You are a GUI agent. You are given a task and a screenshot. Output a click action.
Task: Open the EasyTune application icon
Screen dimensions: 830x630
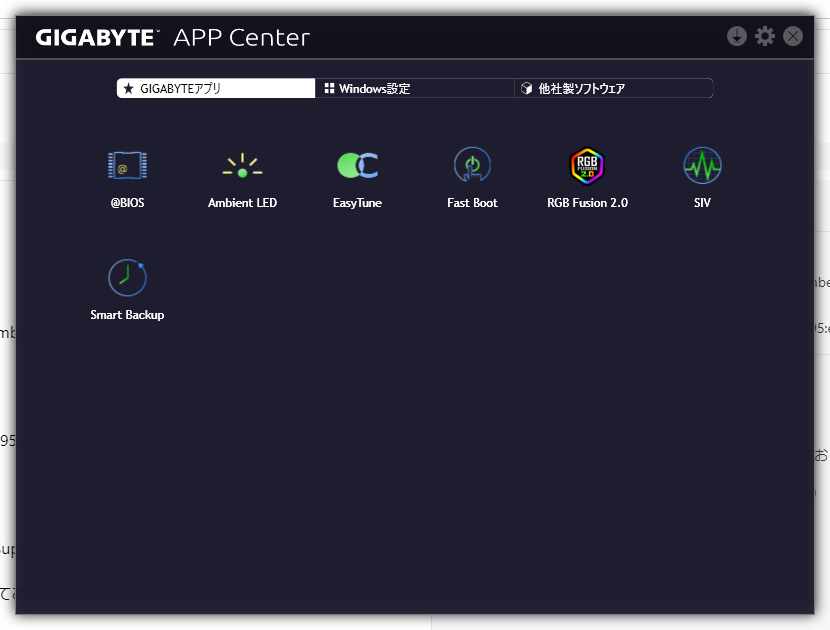[358, 166]
